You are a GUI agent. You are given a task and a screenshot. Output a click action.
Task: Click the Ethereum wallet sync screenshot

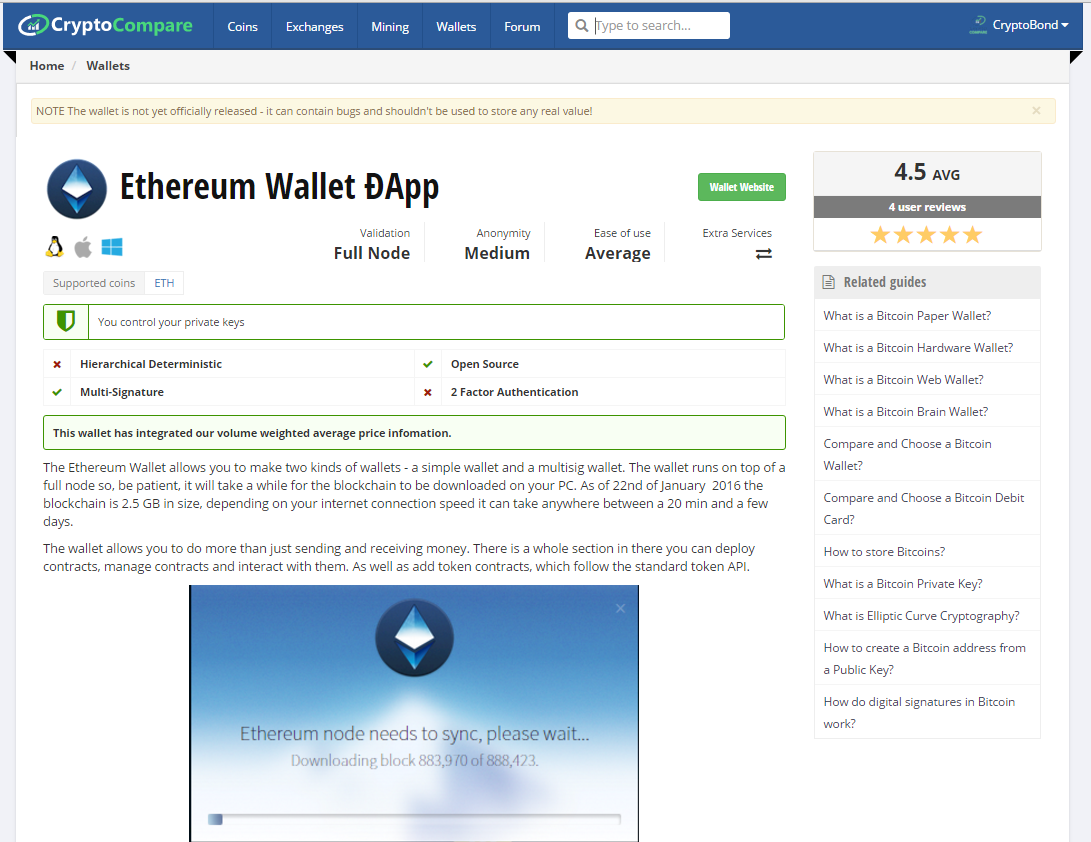coord(414,713)
